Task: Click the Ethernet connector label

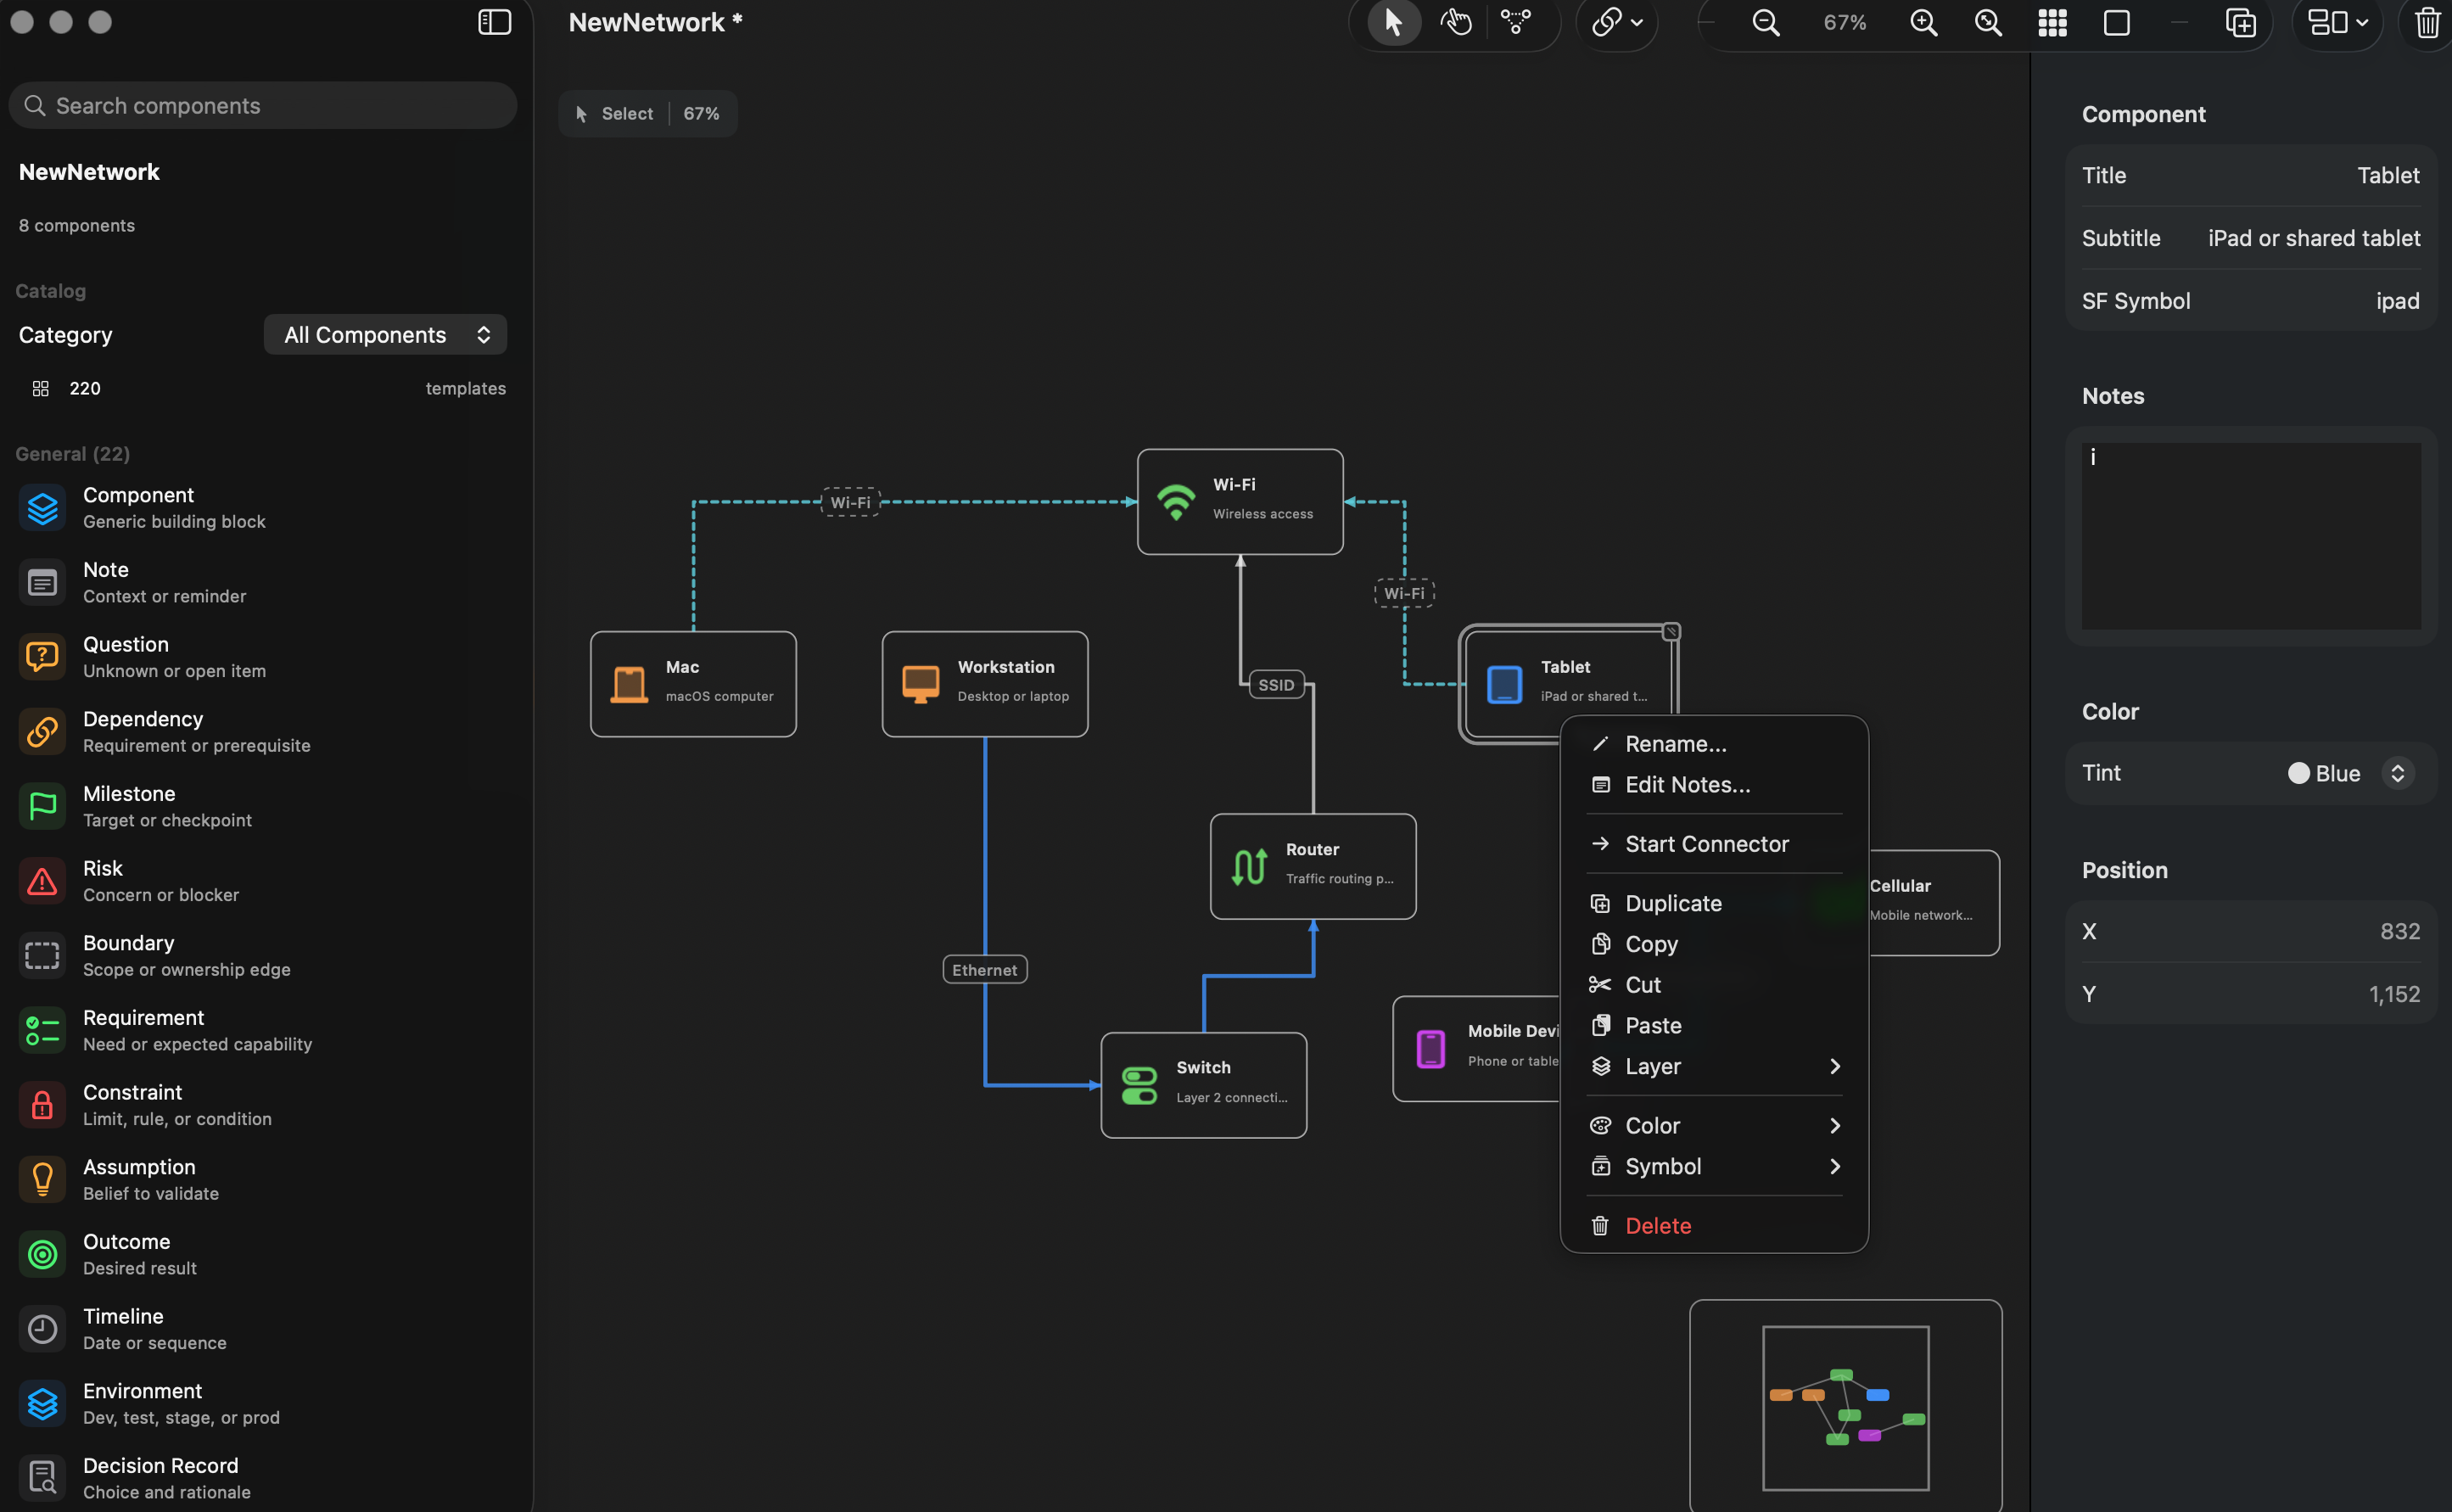Action: [x=985, y=970]
